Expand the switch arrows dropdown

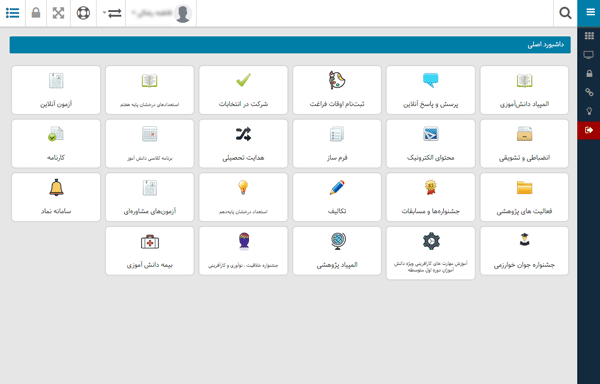tap(111, 13)
